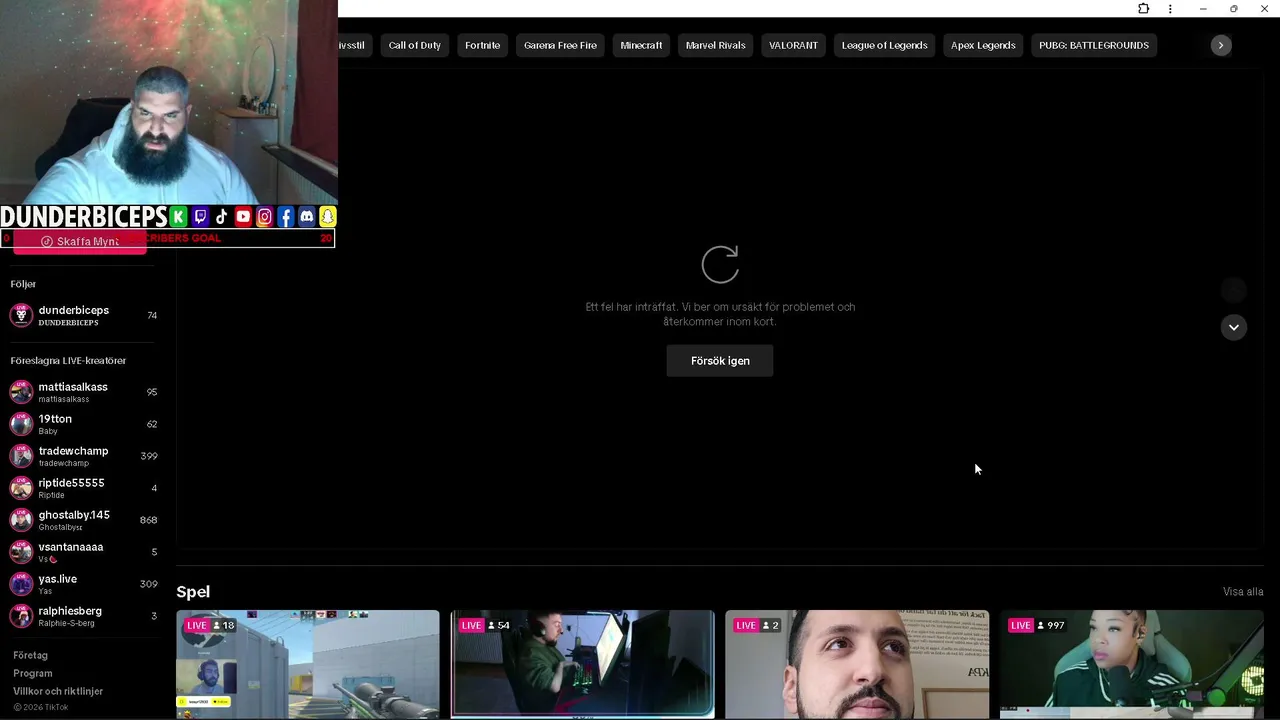Click riptide55555 live avatar

click(x=21, y=488)
